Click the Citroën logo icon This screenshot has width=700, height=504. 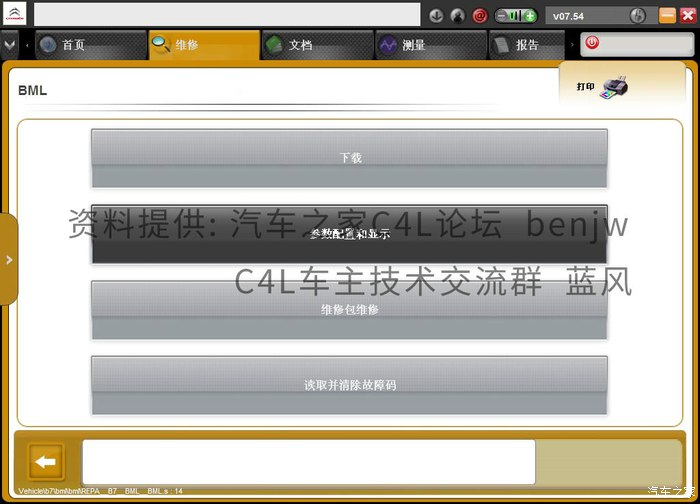pos(15,14)
